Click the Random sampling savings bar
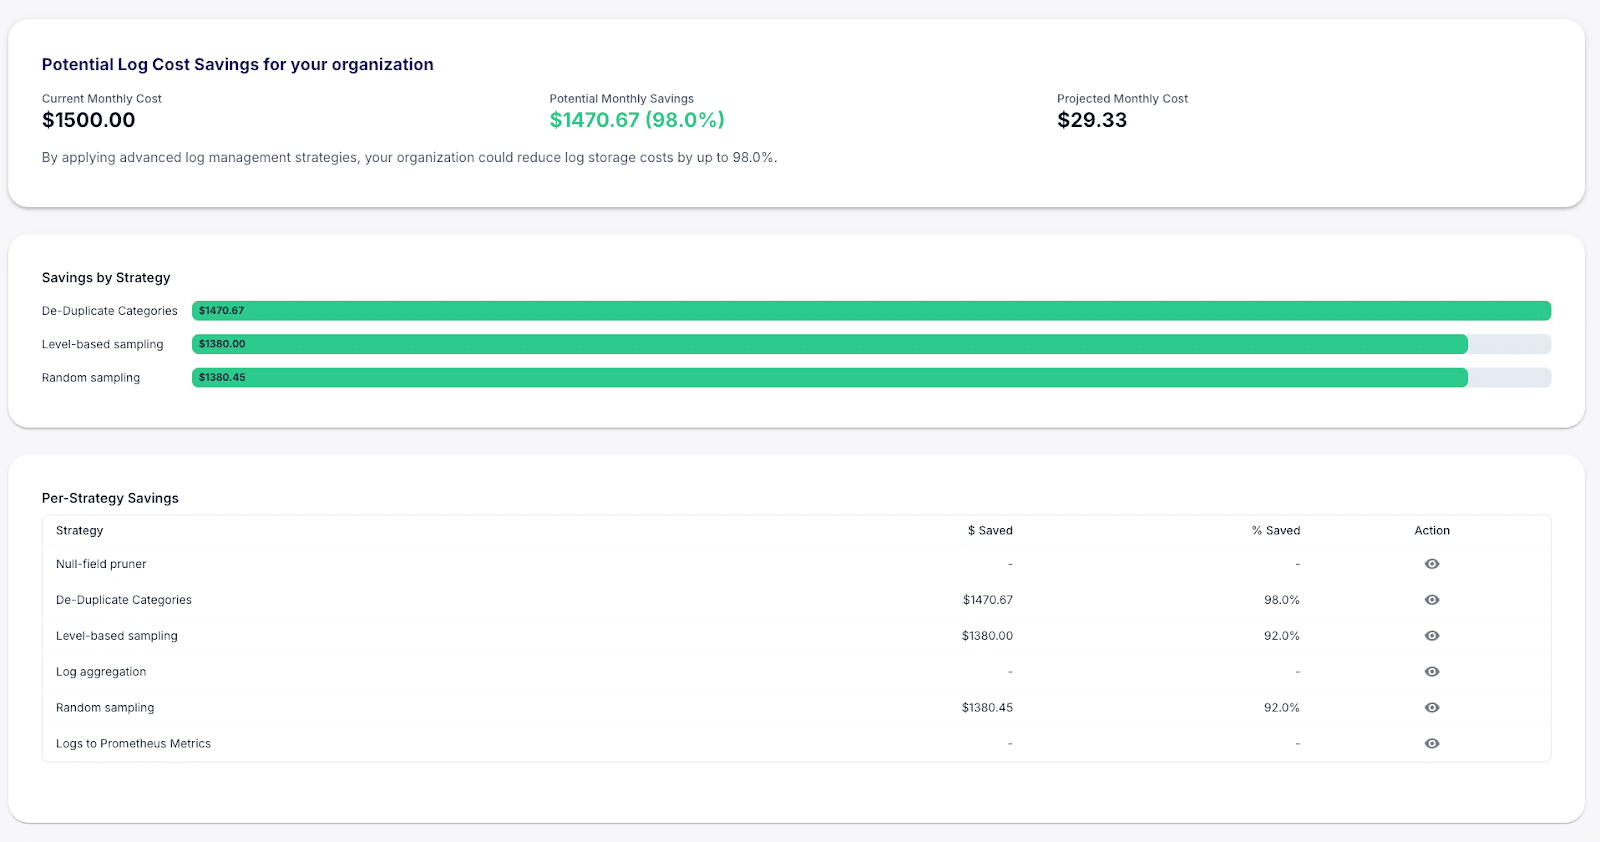Screen dimensions: 1600x842 [830, 378]
